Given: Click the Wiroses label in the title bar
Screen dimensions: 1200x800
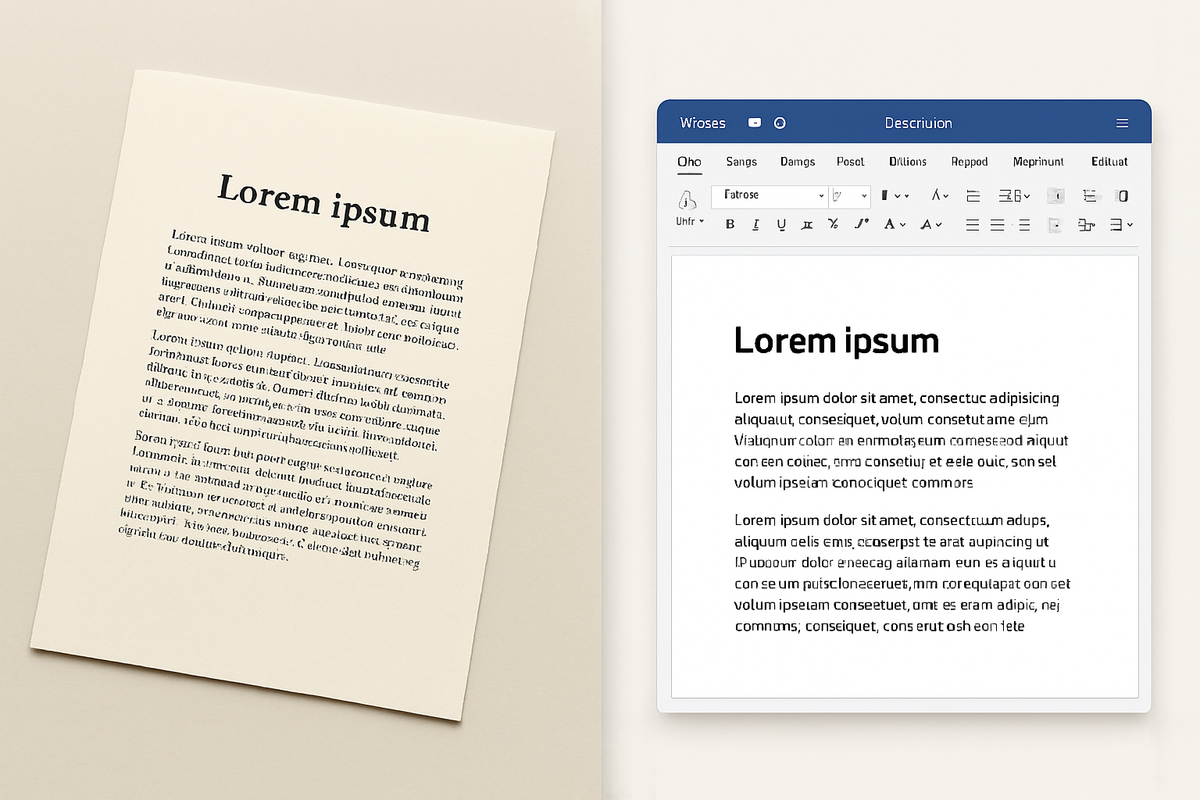Looking at the screenshot, I should [703, 123].
